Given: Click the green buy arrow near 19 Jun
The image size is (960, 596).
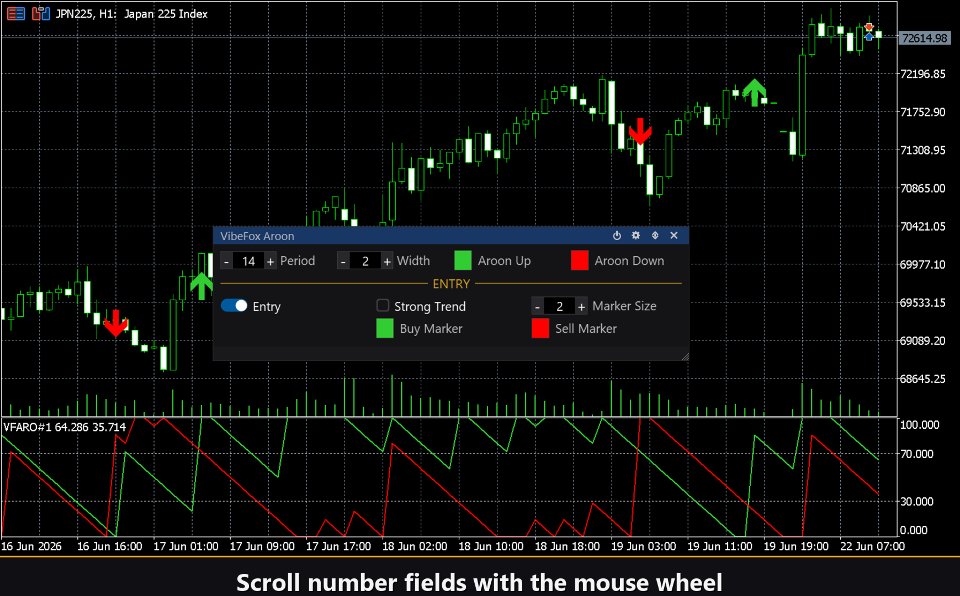Looking at the screenshot, I should click(x=754, y=92).
